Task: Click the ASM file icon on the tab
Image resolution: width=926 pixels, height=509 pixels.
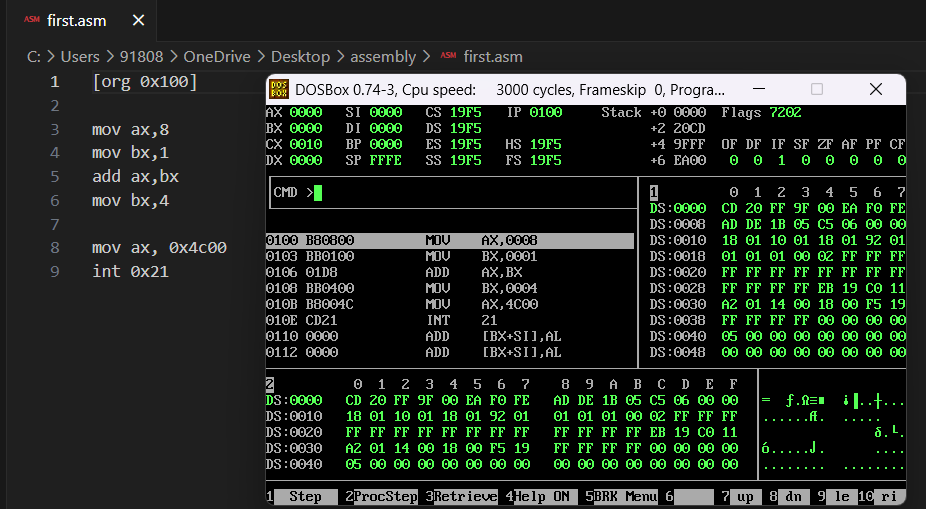Action: click(32, 20)
